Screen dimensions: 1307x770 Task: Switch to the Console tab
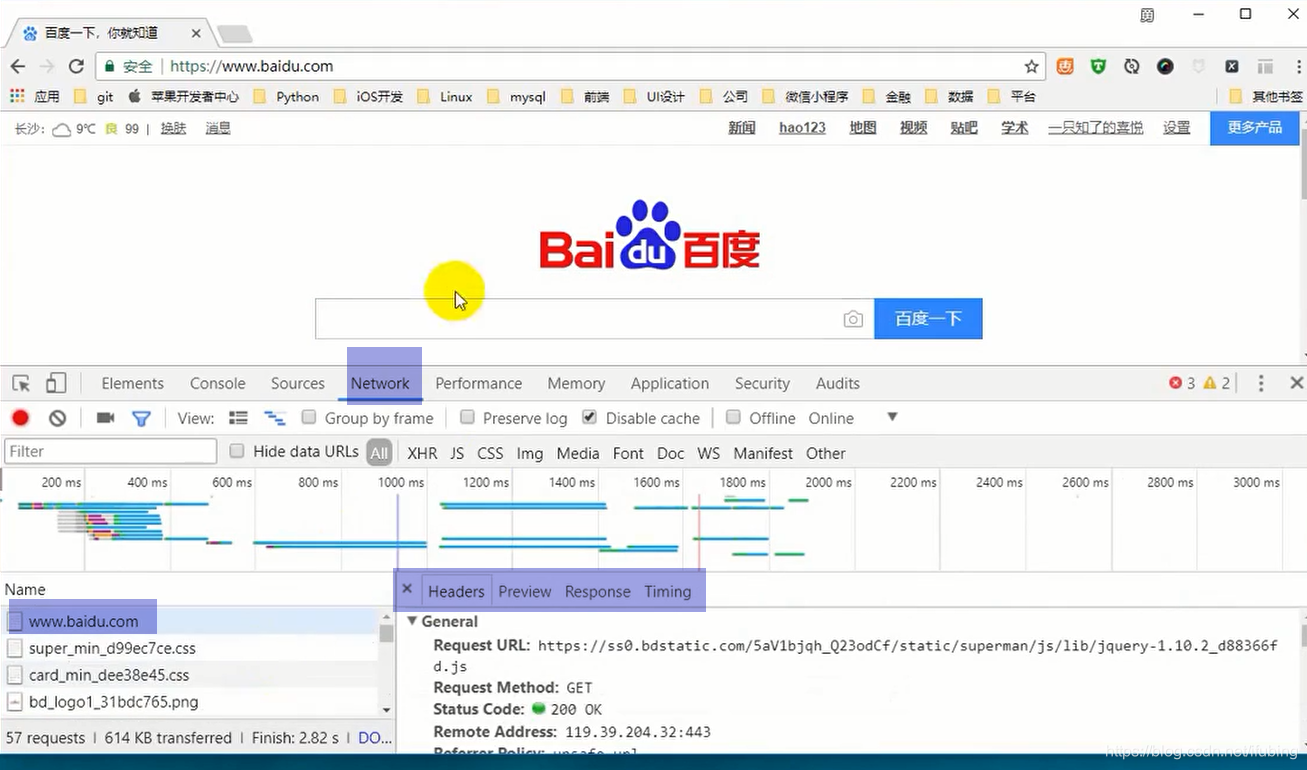pos(217,383)
